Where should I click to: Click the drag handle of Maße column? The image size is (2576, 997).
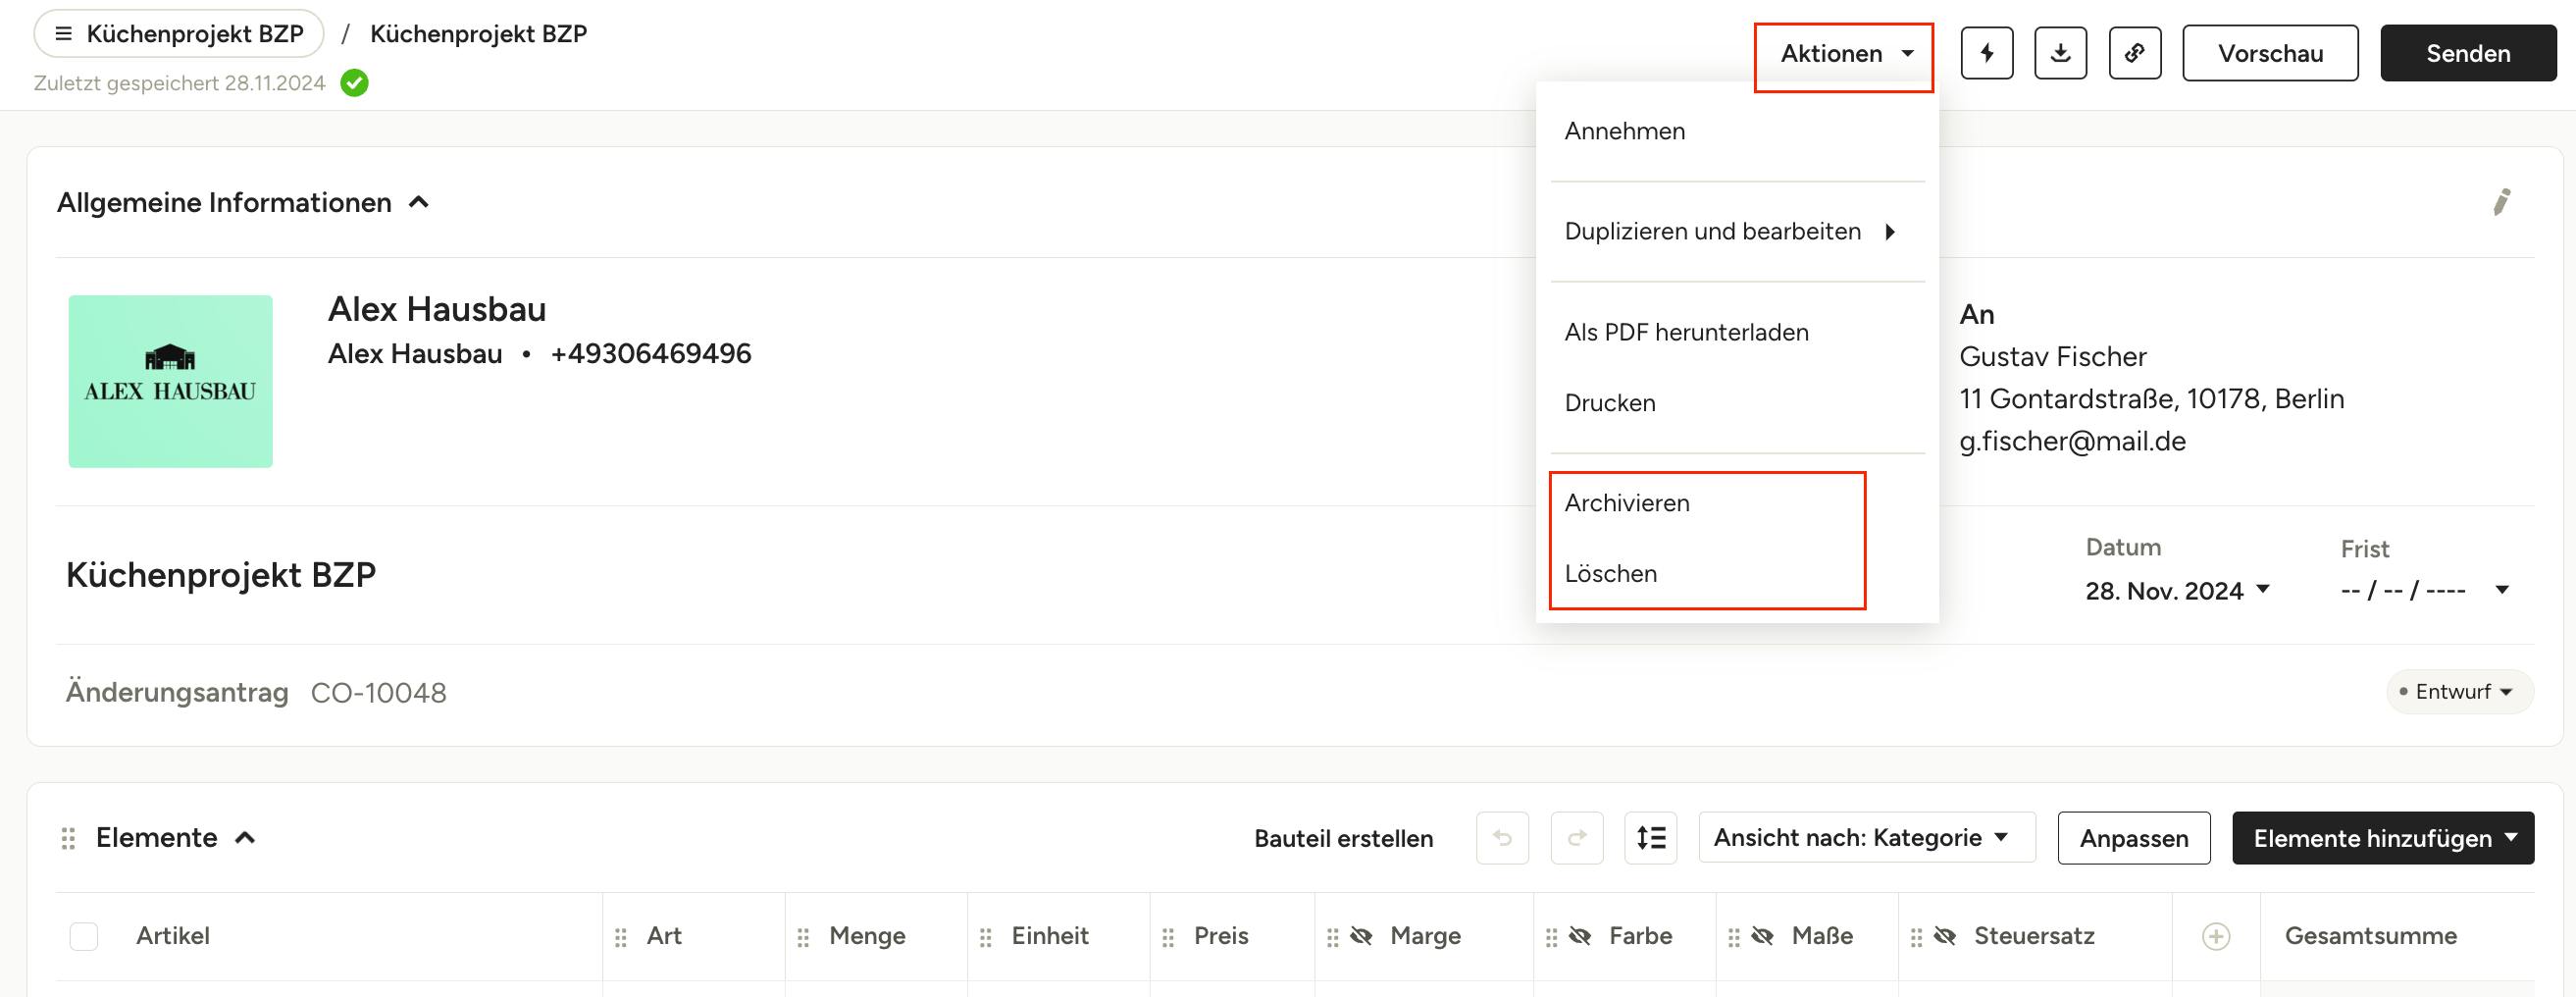pos(1734,937)
